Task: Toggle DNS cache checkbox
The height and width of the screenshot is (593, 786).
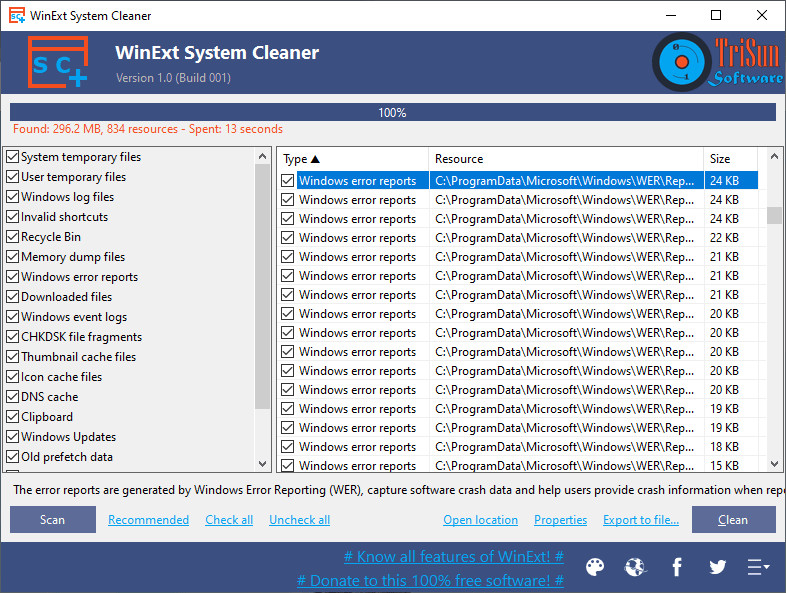Action: tap(13, 397)
